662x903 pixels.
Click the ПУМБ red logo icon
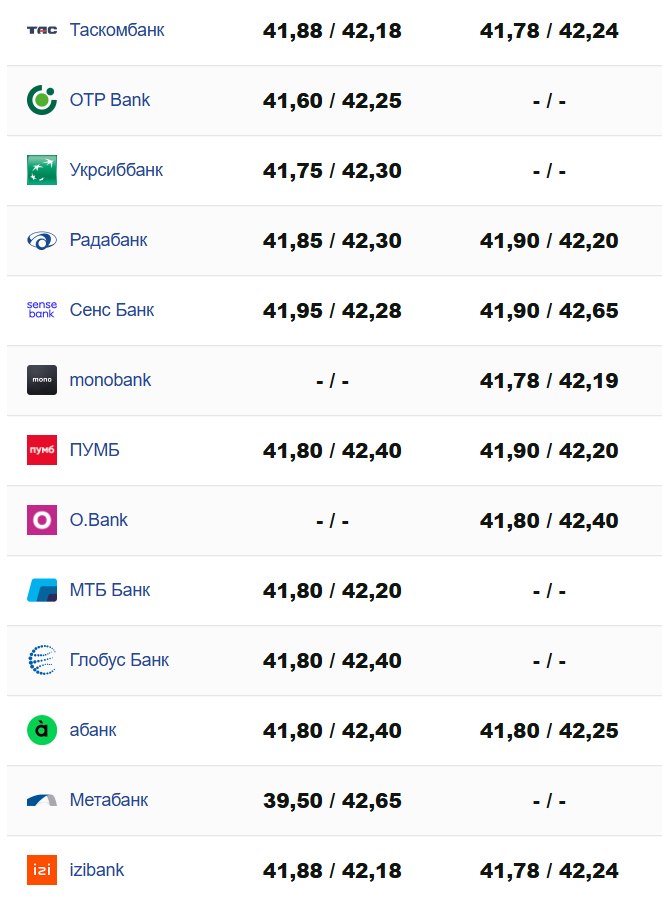(x=42, y=450)
